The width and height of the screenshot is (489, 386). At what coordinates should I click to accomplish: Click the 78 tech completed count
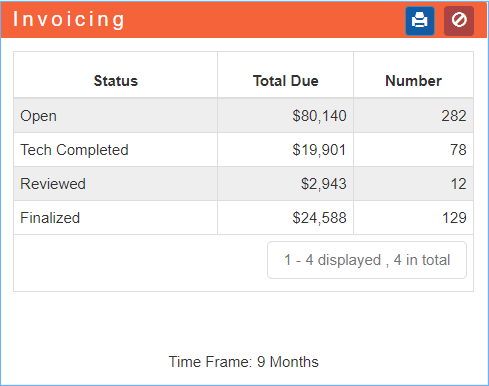click(458, 150)
